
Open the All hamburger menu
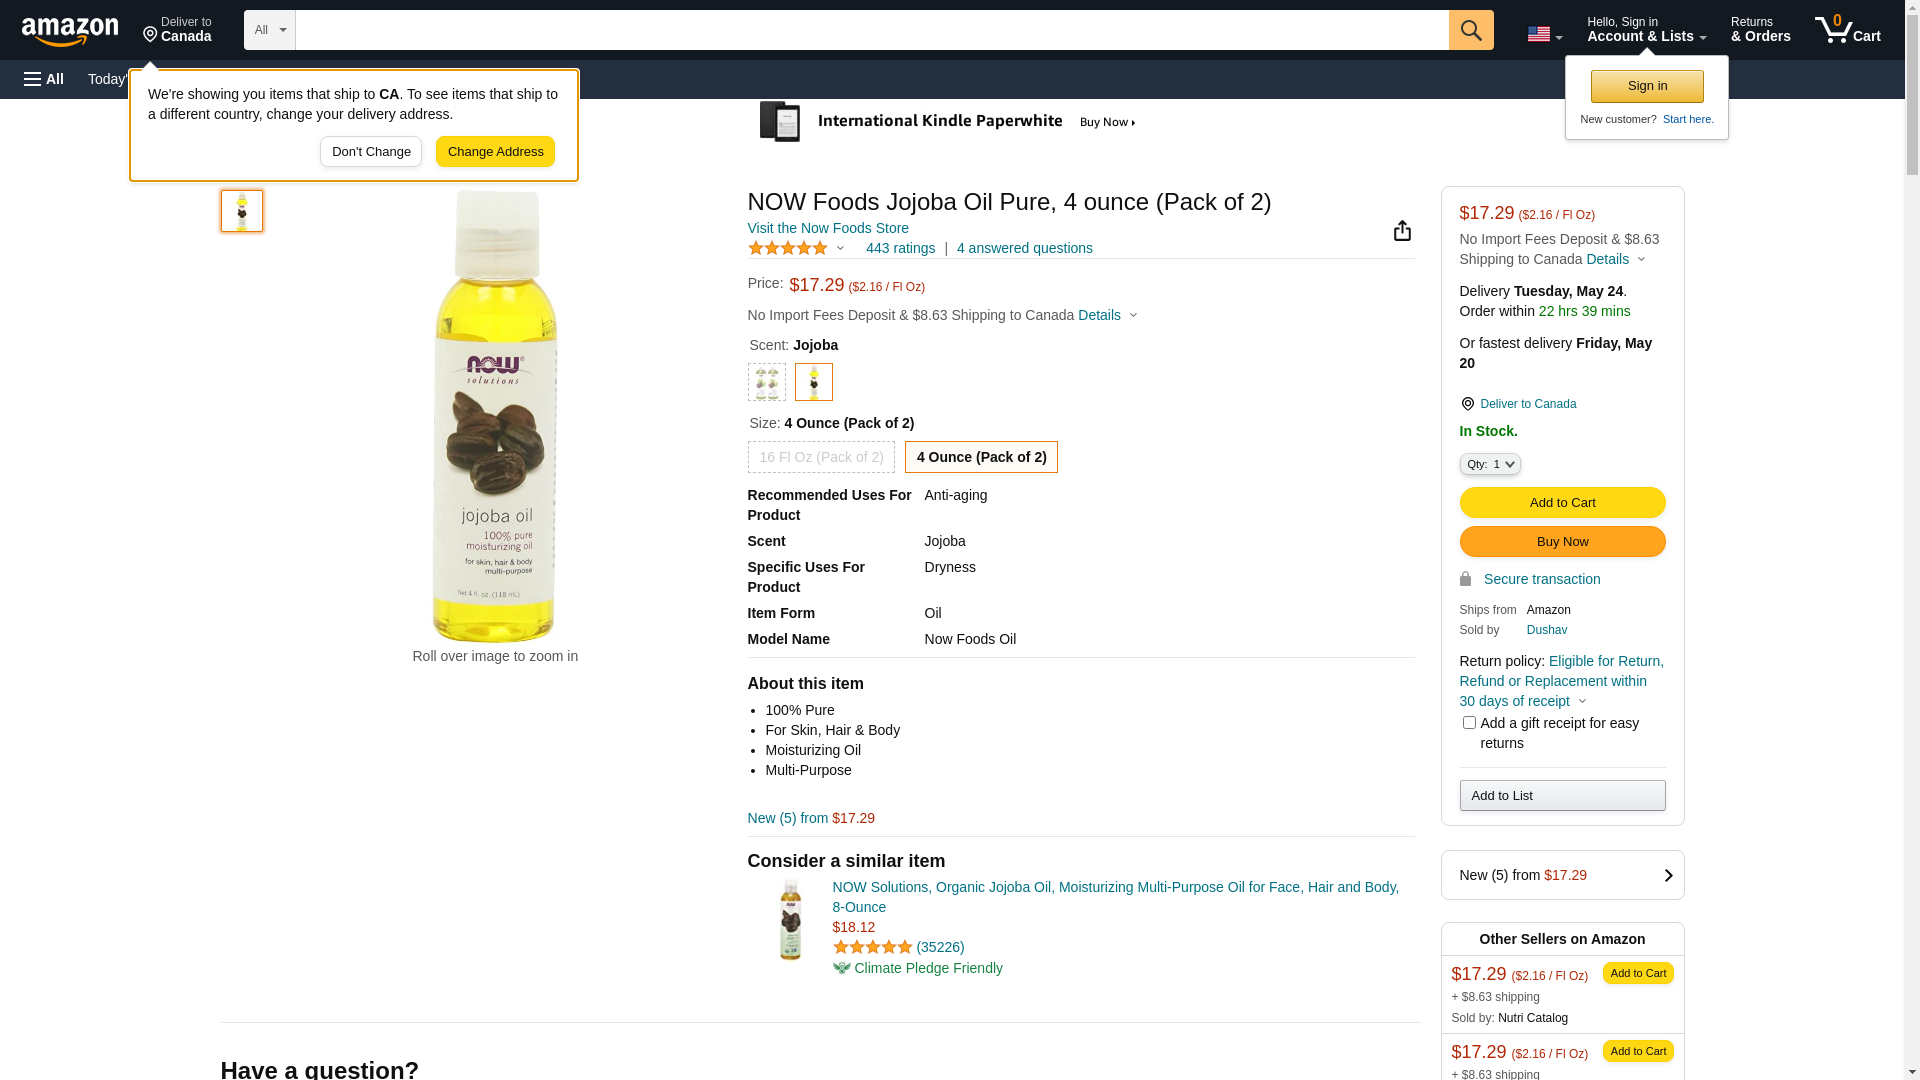[44, 79]
